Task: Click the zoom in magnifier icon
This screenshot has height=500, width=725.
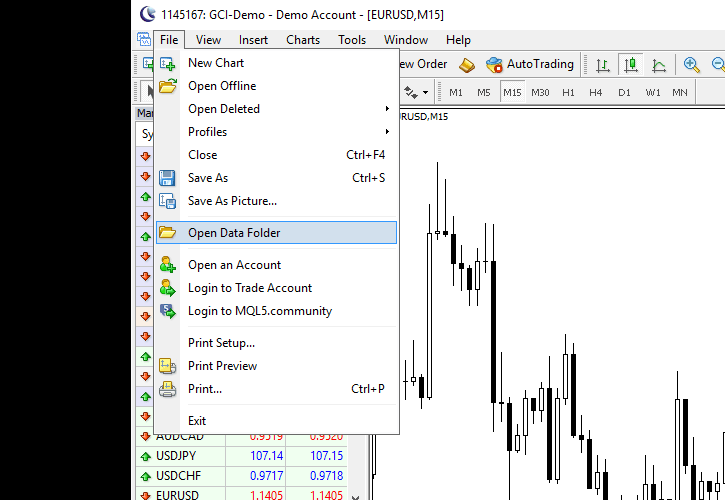Action: [x=691, y=64]
